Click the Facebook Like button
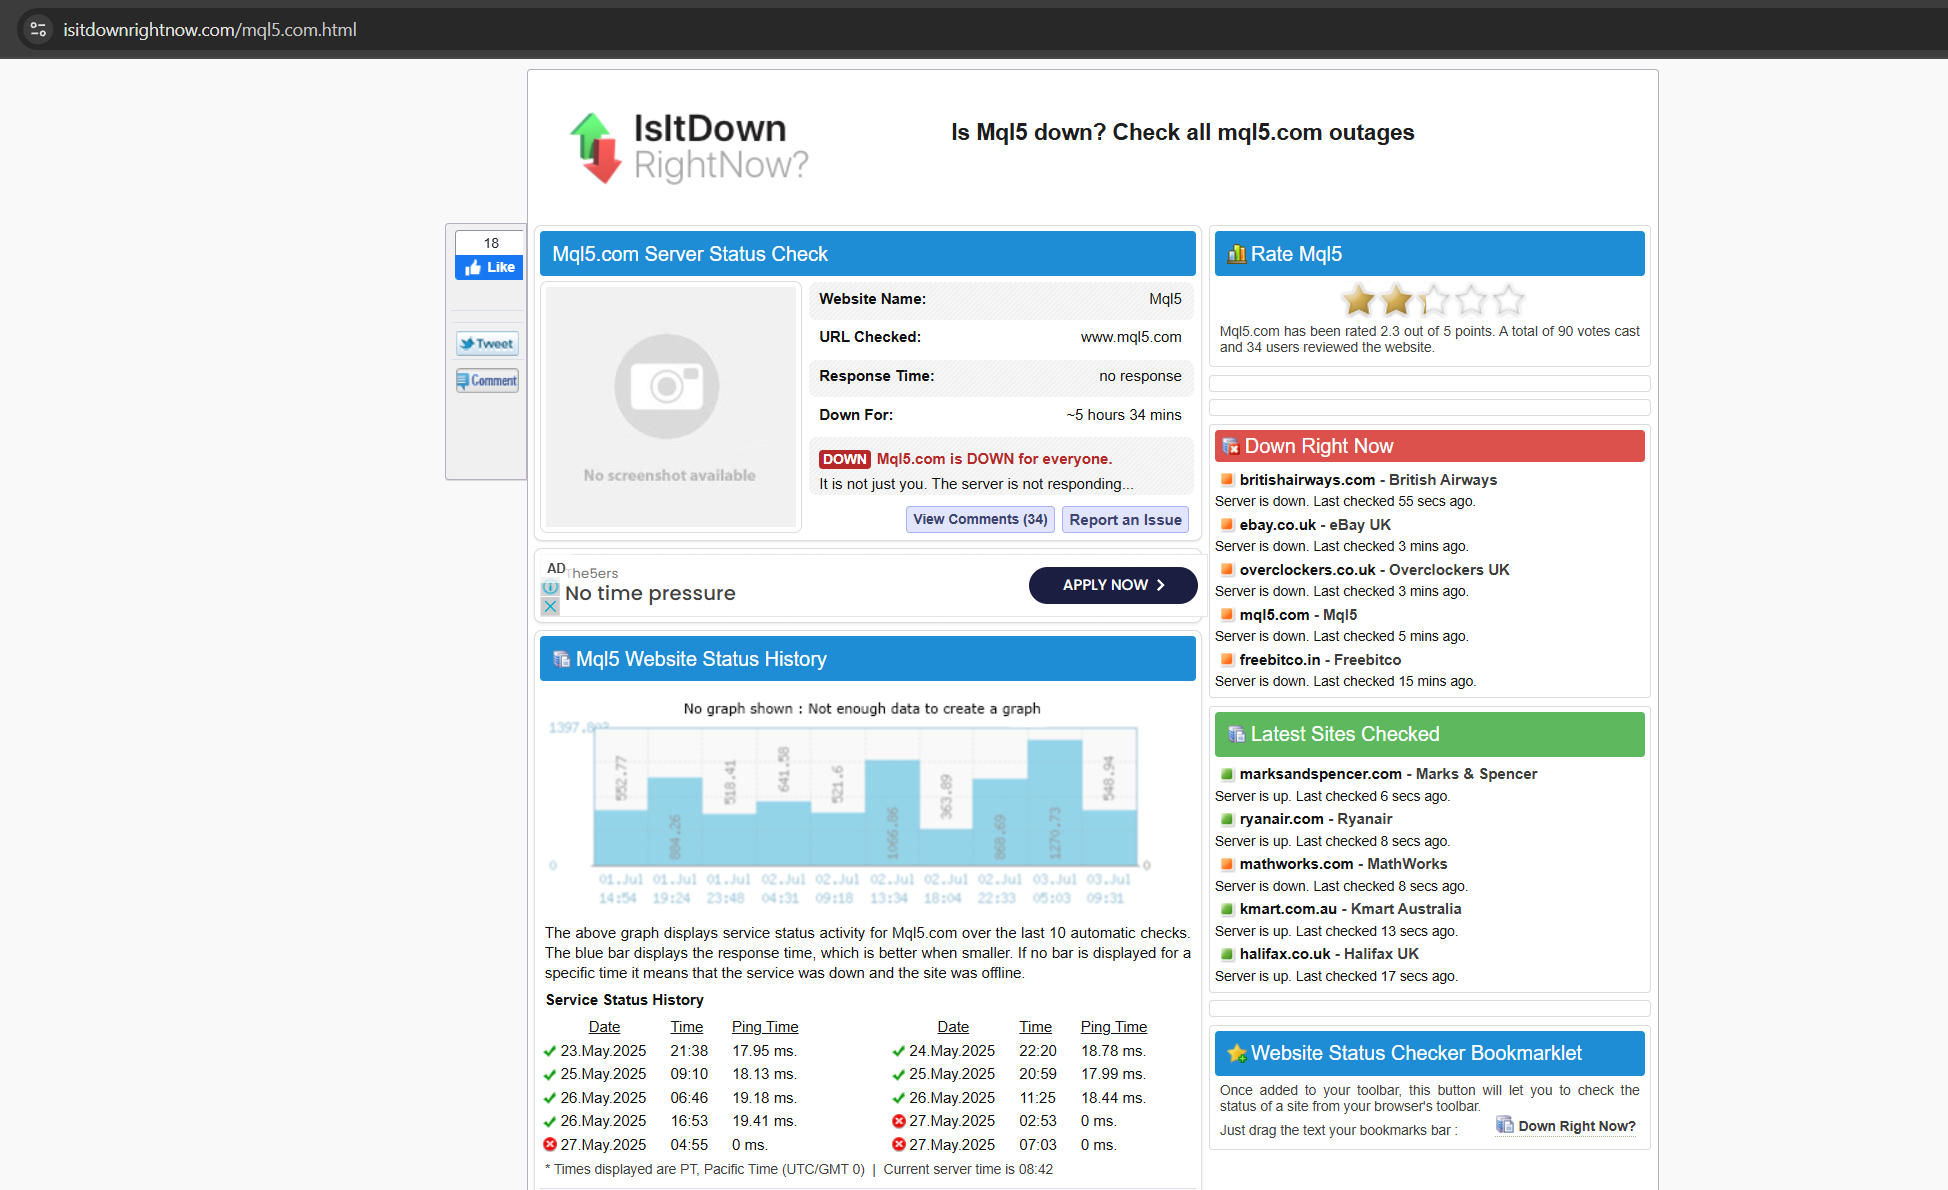The width and height of the screenshot is (1948, 1190). pos(489,267)
